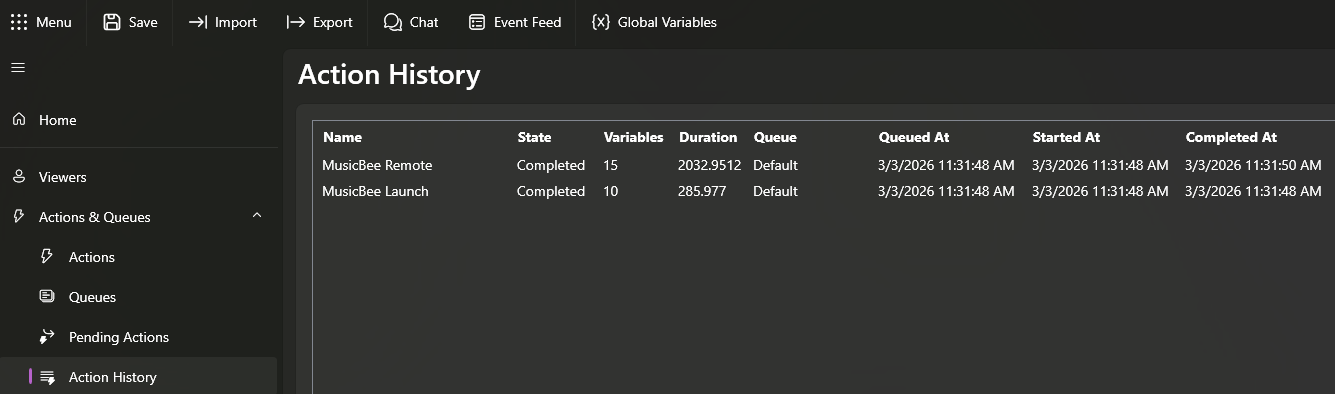Viewport: 1335px width, 394px height.
Task: Click completed time 11:31:50 AM
Action: point(1253,165)
